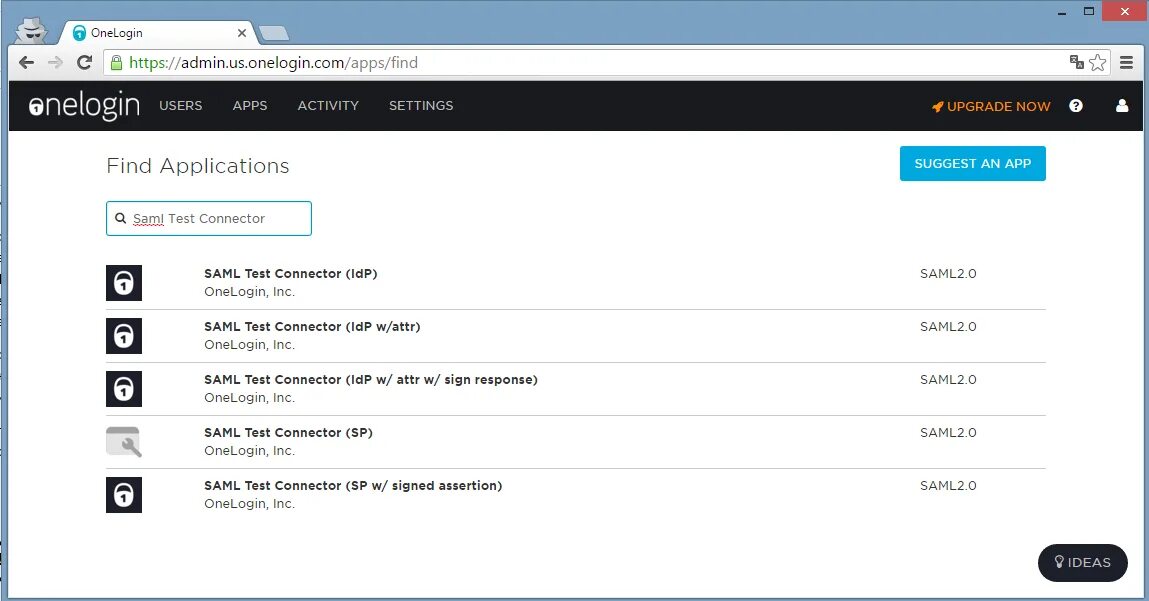
Task: Click SAML2.0 label in the IdP w/attr row
Action: point(948,326)
